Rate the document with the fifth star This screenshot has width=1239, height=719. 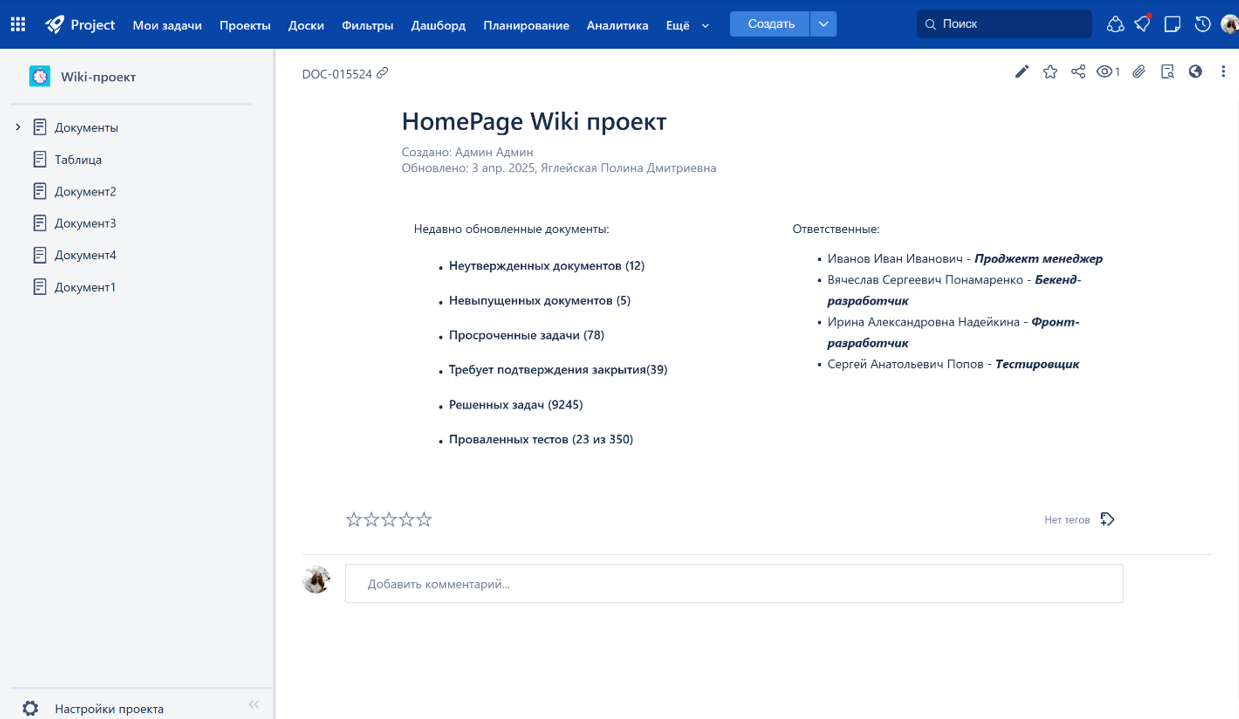(425, 519)
